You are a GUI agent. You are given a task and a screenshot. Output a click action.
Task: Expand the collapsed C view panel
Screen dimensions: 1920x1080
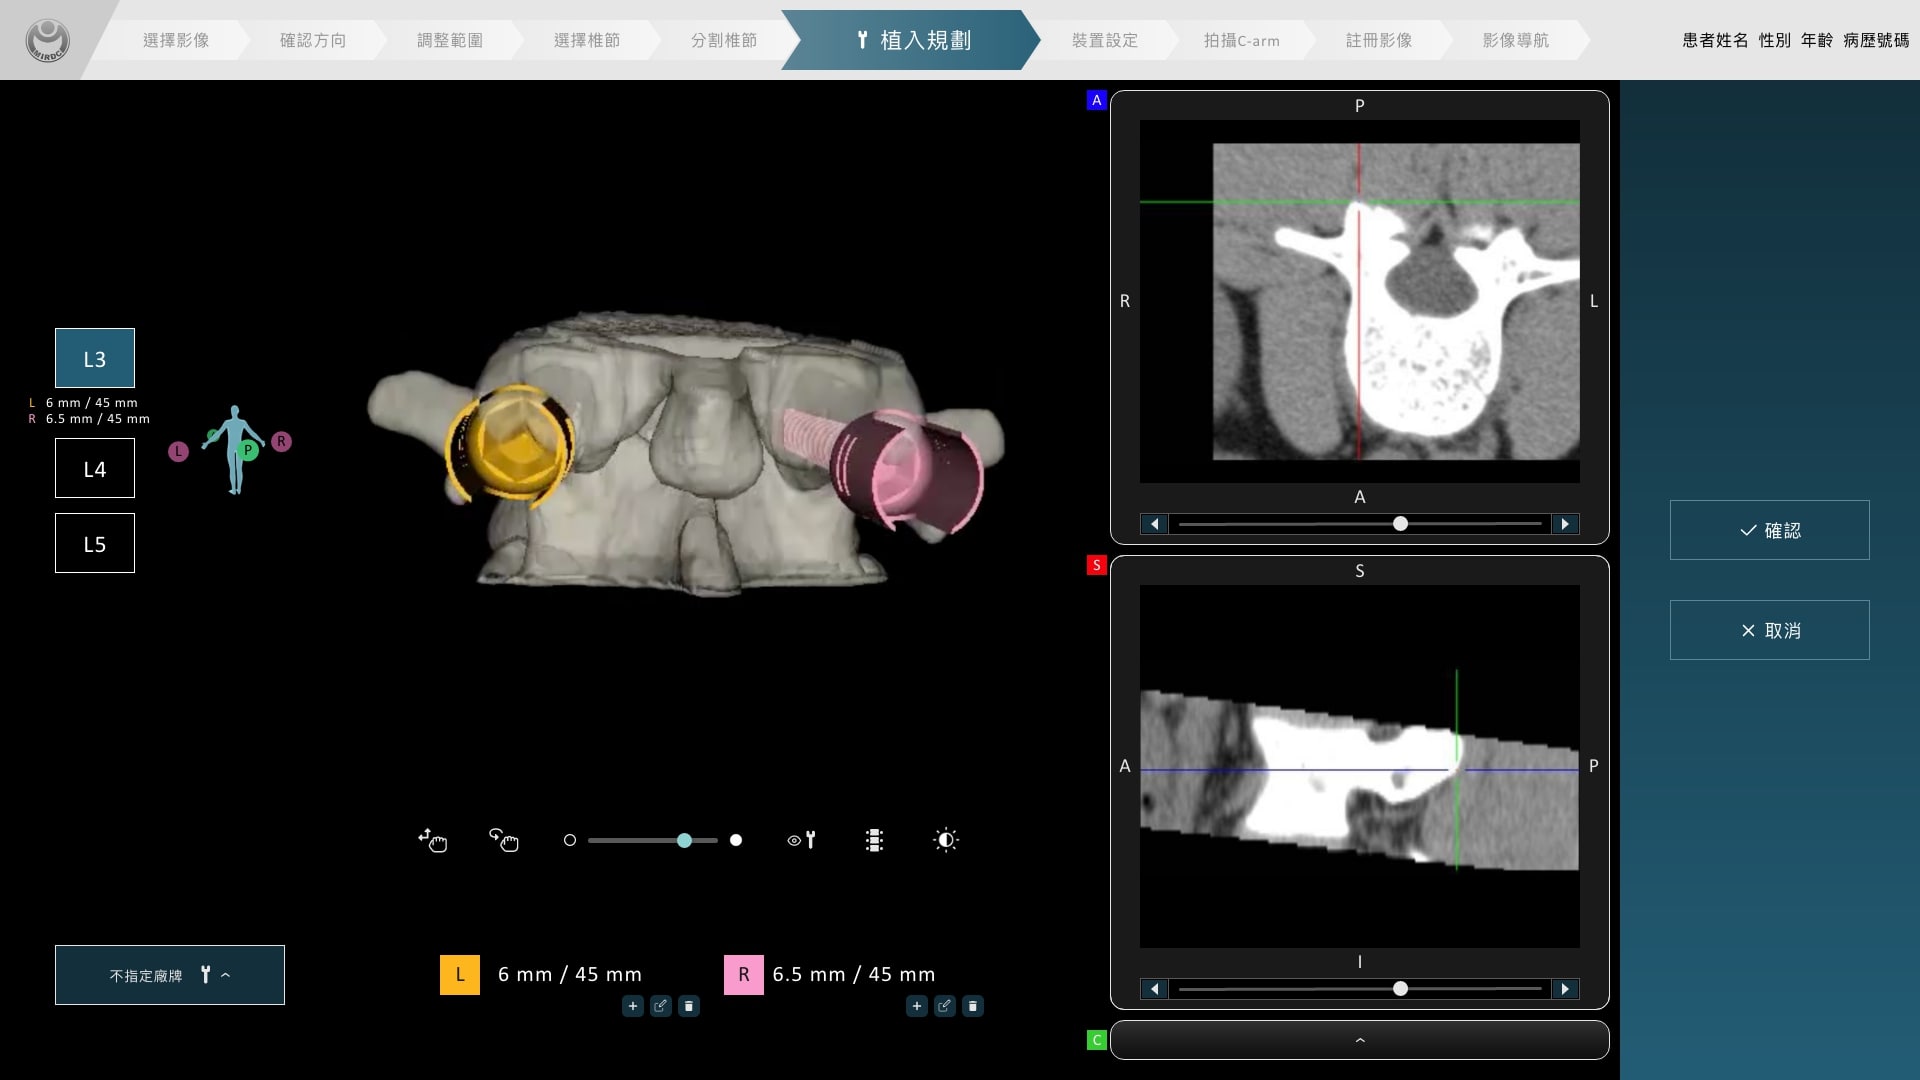[x=1359, y=1040]
